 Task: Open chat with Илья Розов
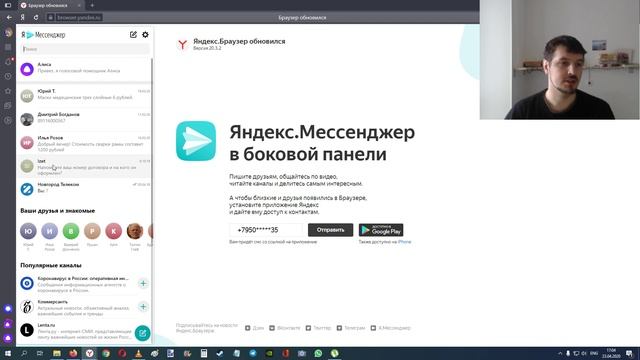[x=84, y=142]
